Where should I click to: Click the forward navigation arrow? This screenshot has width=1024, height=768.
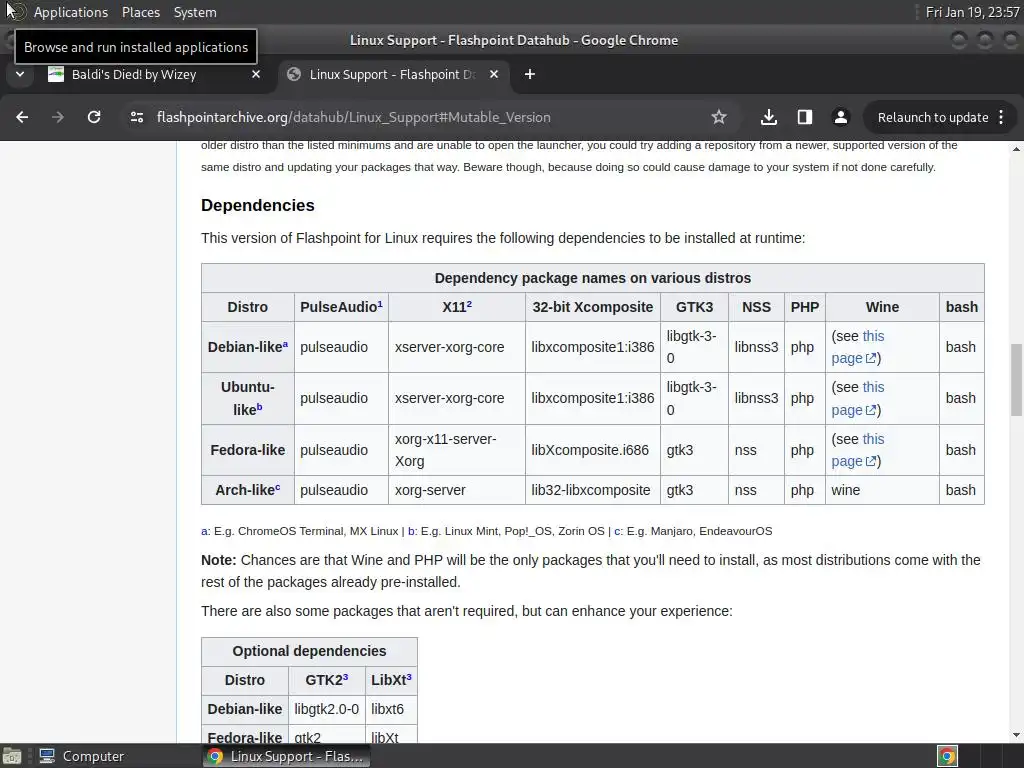pyautogui.click(x=58, y=117)
